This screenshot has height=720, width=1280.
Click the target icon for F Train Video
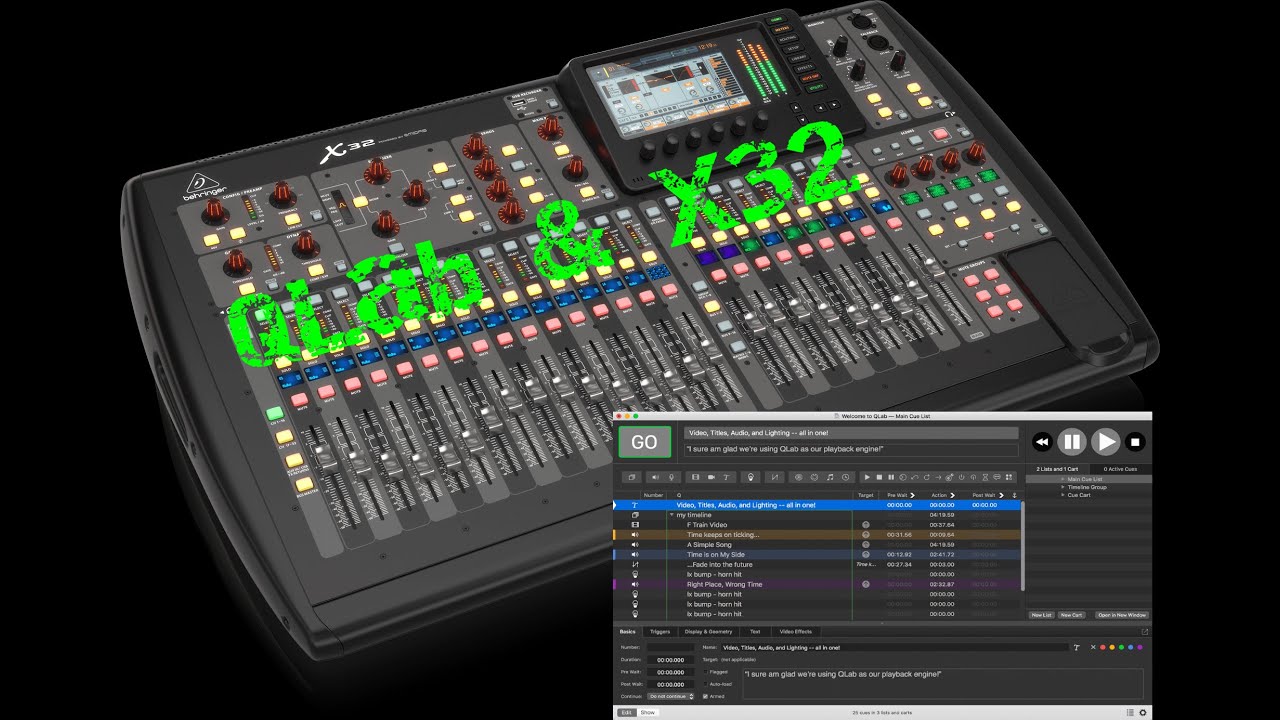coord(865,524)
